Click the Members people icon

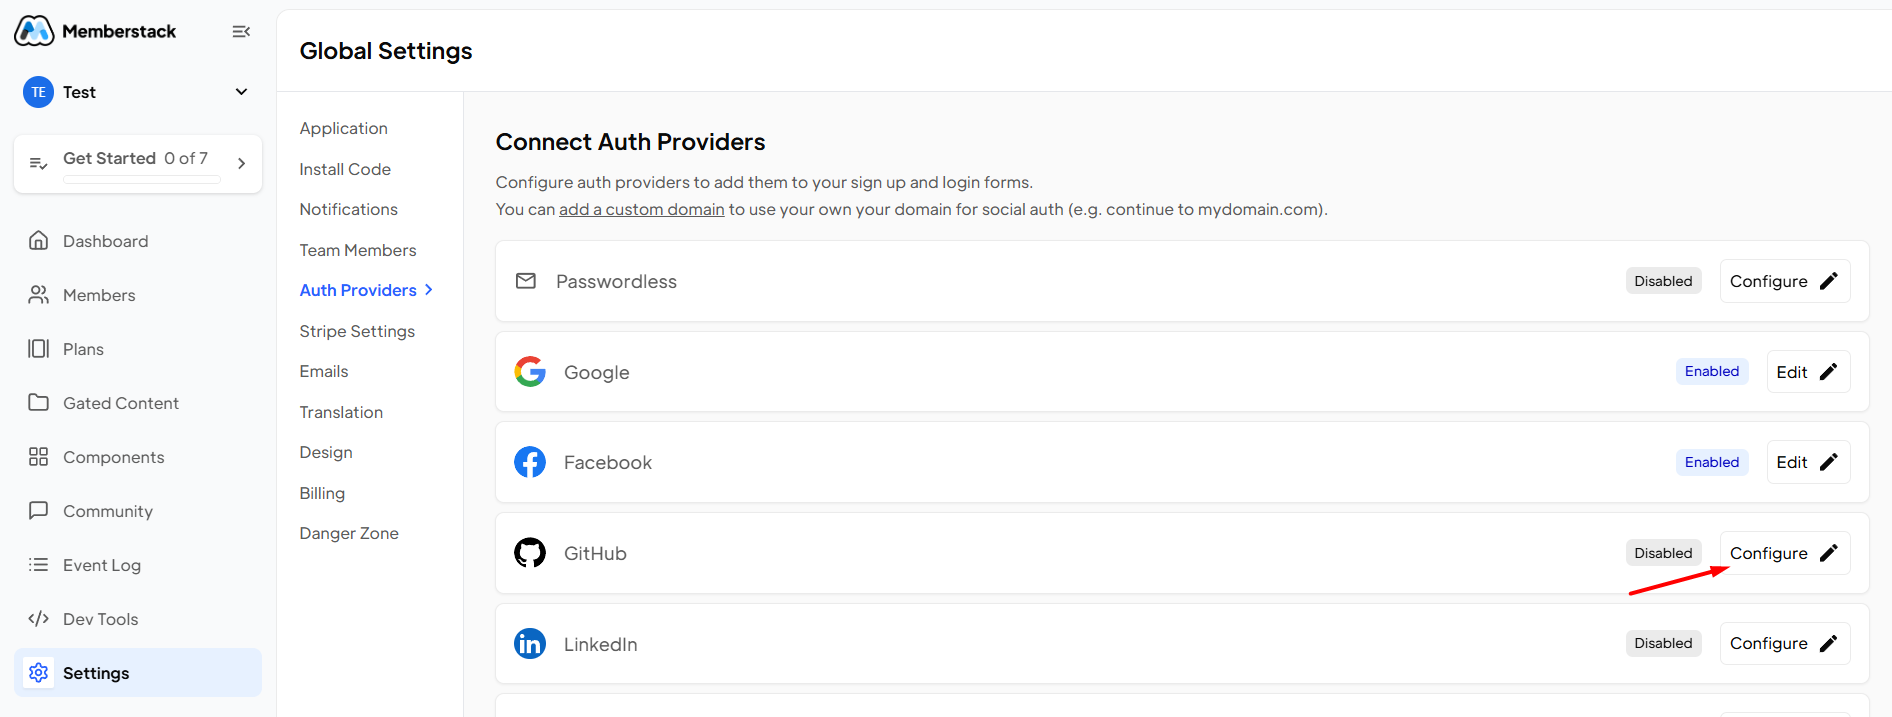tap(39, 295)
